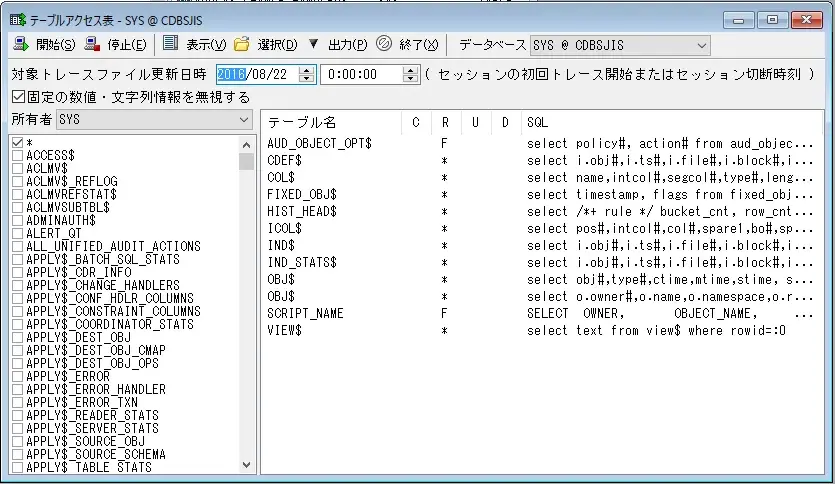The image size is (835, 484).
Task: Toggle 固定の数値・文字列情報を無視する checkbox
Action: pyautogui.click(x=19, y=97)
